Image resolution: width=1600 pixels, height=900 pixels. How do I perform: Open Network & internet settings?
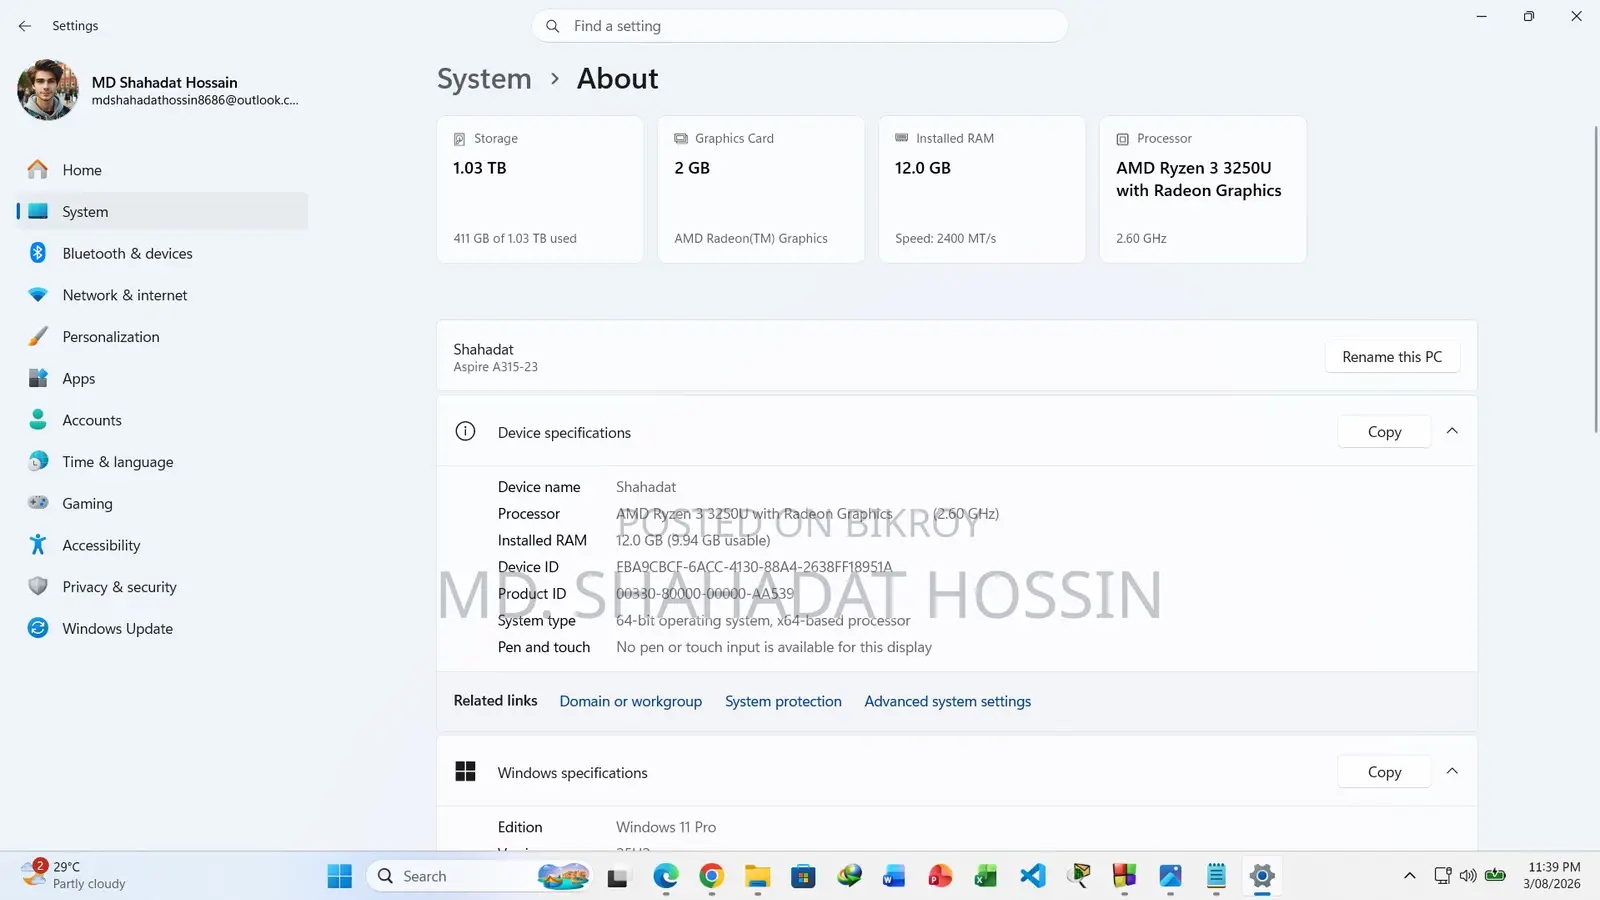(162, 295)
